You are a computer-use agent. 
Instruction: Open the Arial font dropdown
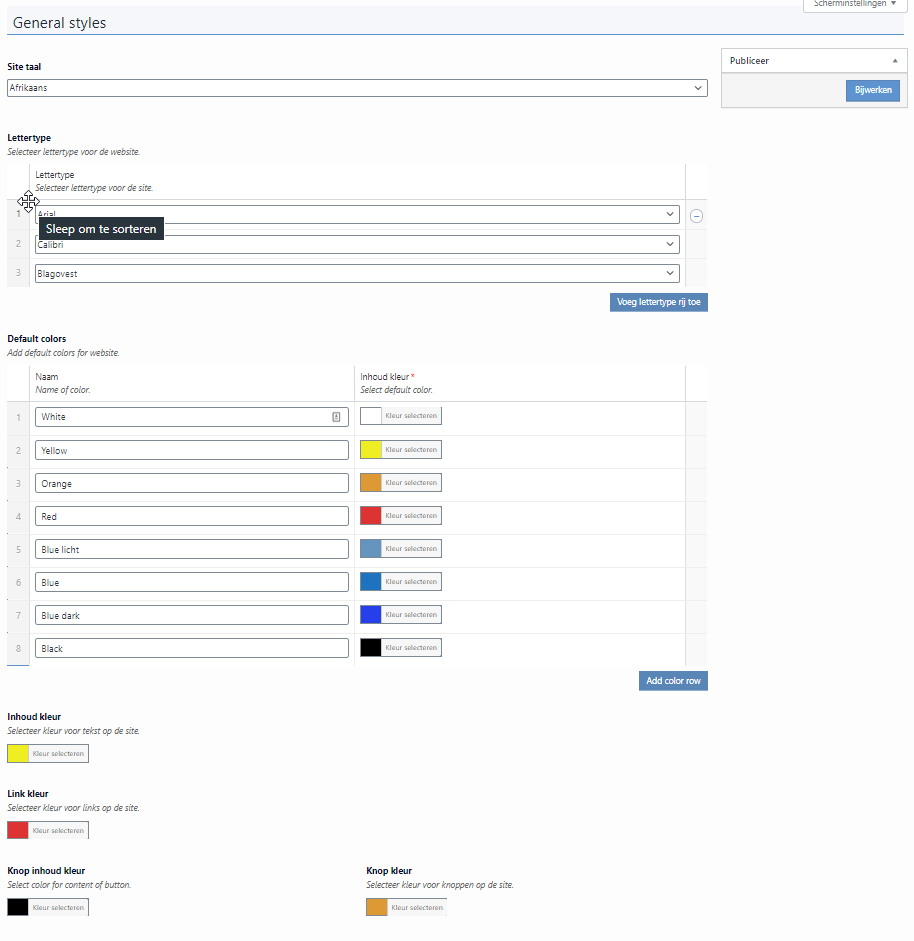click(x=357, y=214)
